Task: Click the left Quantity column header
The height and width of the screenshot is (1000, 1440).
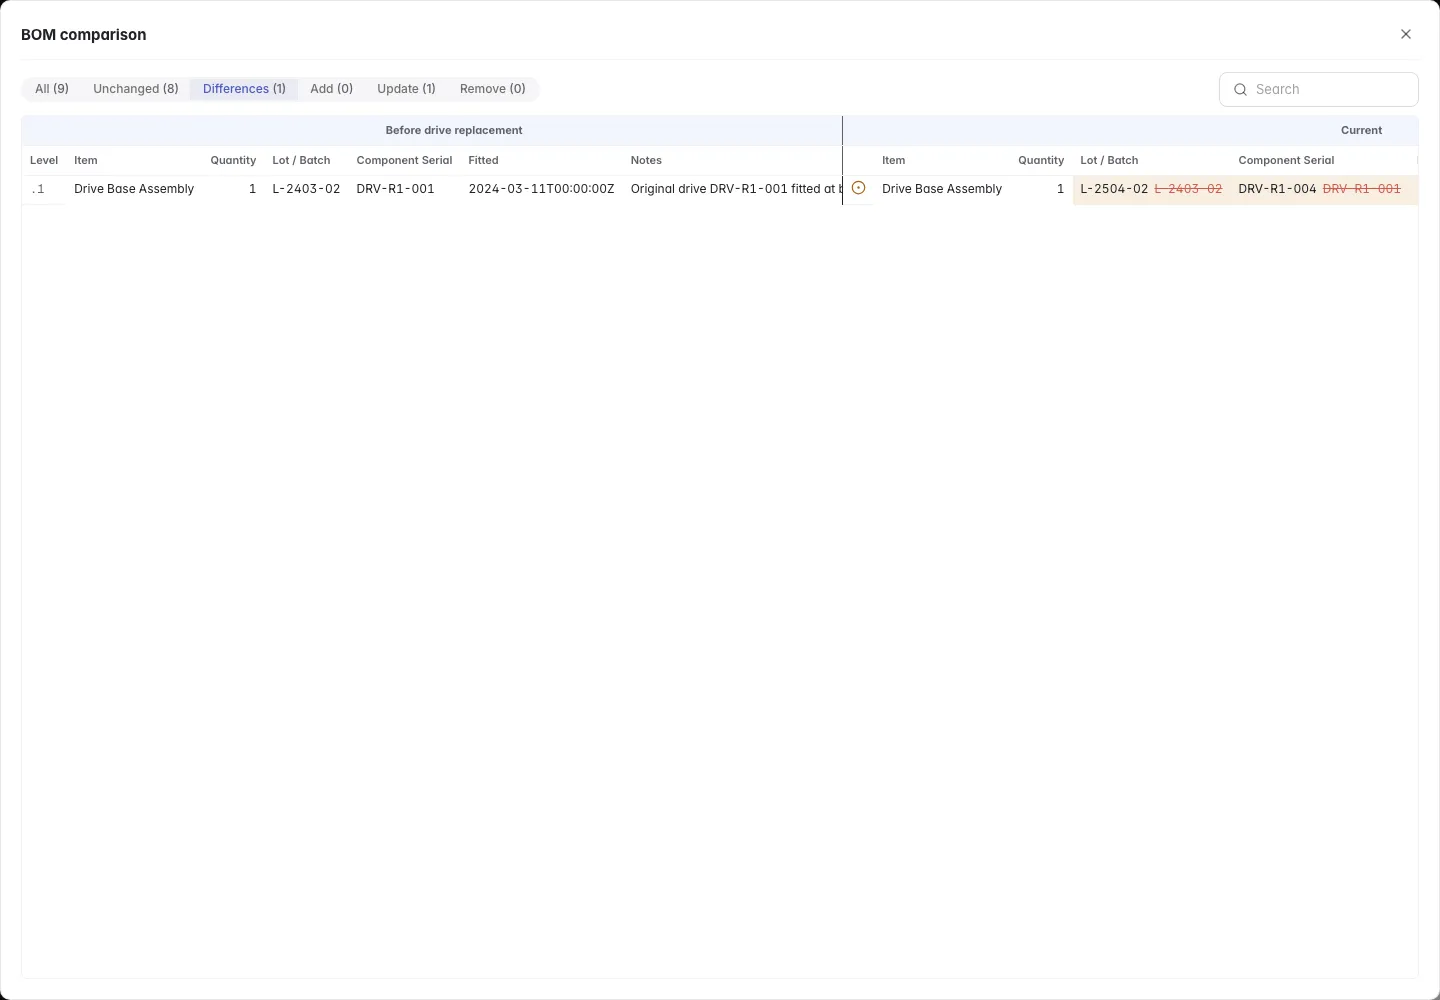Action: [x=233, y=160]
